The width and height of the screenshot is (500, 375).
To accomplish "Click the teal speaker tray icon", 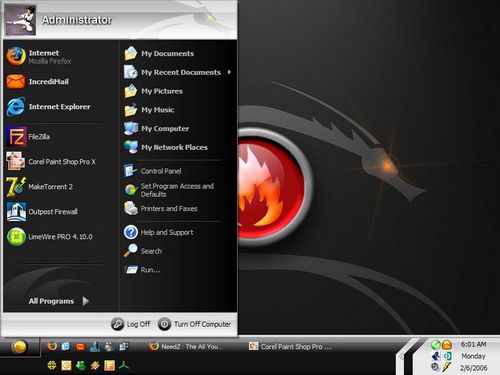I will tap(447, 356).
